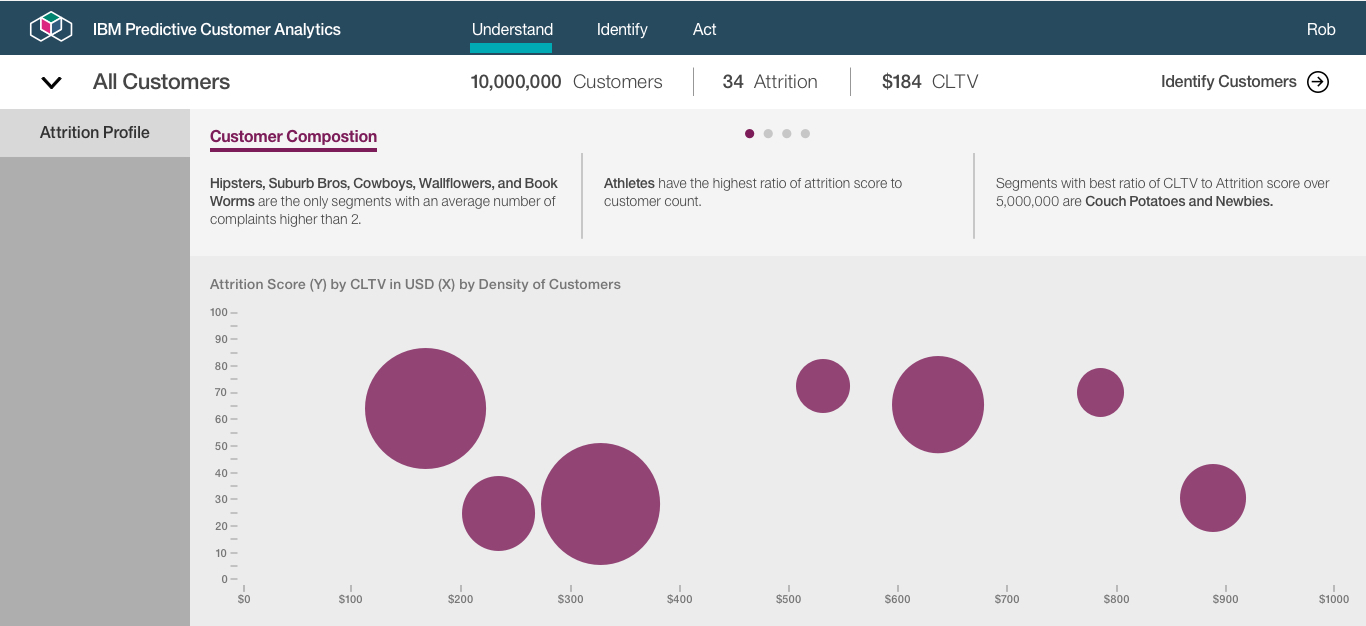Image resolution: width=1366 pixels, height=626 pixels.
Task: Select the bubble near $890 CLTV
Action: coord(1213,498)
